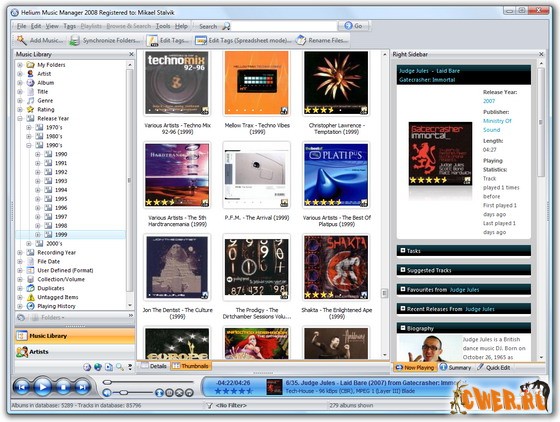Click the Add Music toolbar icon

[x=21, y=40]
